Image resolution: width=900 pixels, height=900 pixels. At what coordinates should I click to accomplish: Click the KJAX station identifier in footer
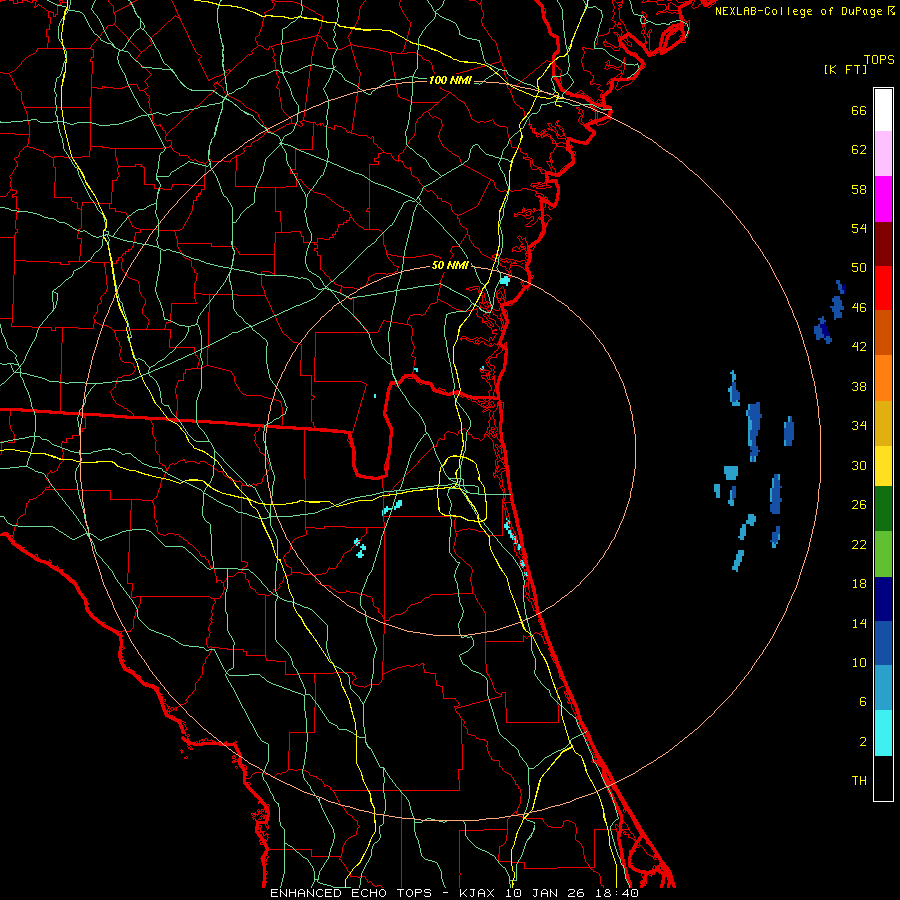[476, 893]
